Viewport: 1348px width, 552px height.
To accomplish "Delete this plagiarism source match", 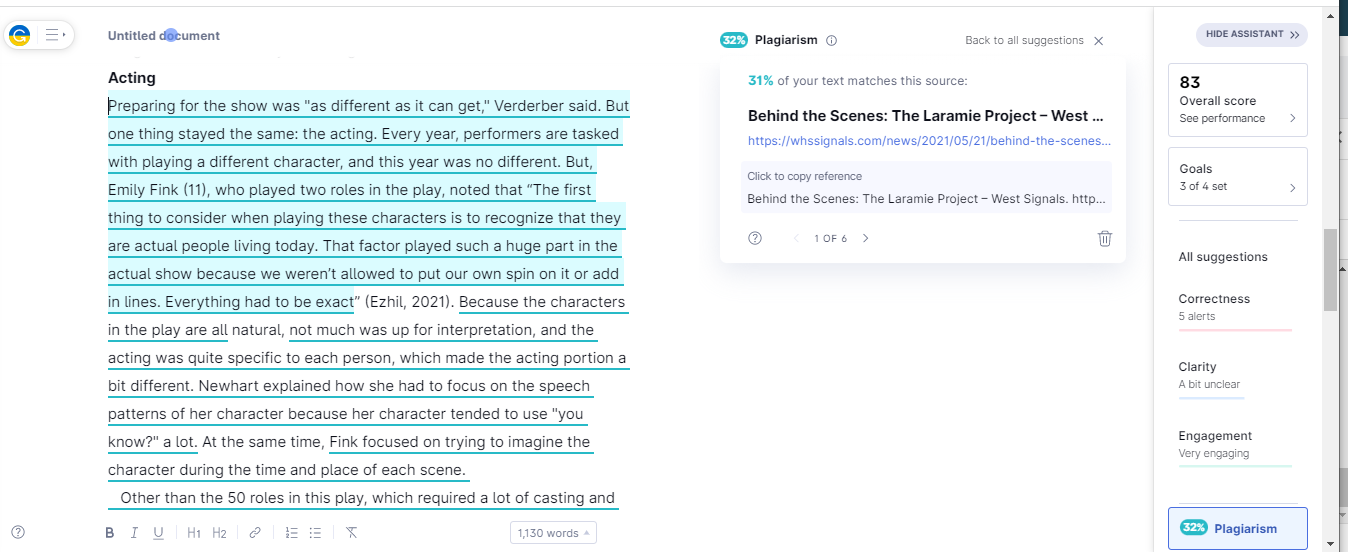I will click(x=1105, y=238).
